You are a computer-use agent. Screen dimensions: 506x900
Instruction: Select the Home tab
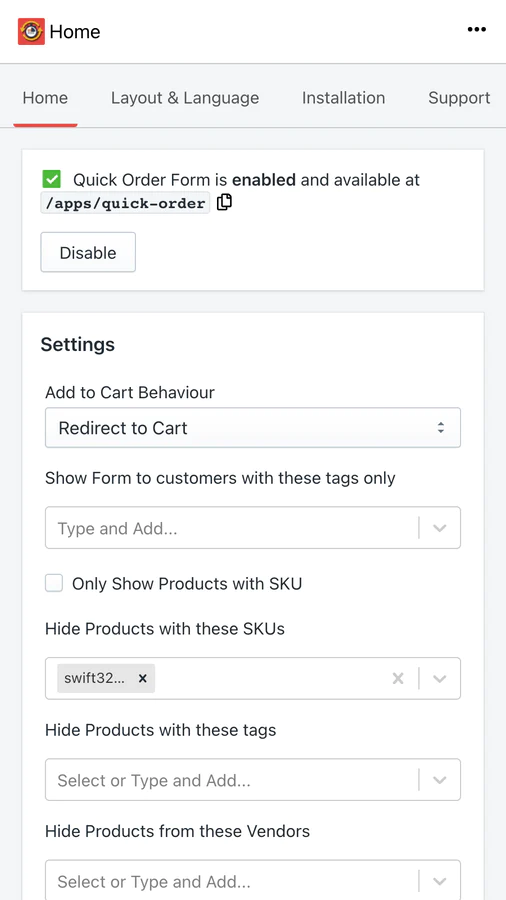(45, 98)
